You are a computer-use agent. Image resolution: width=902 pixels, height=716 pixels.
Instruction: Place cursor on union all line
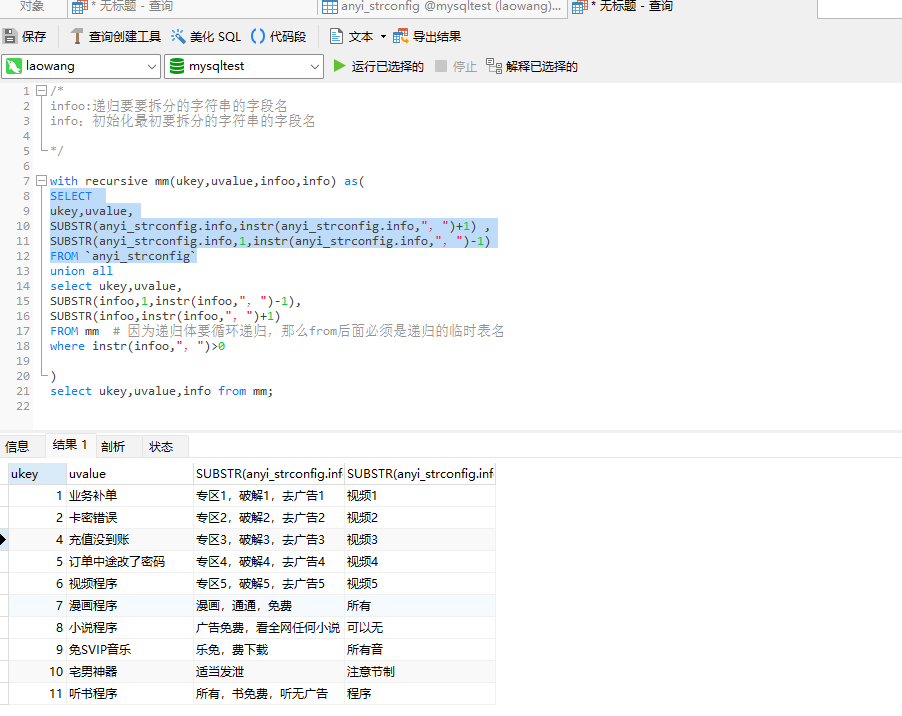pos(81,271)
